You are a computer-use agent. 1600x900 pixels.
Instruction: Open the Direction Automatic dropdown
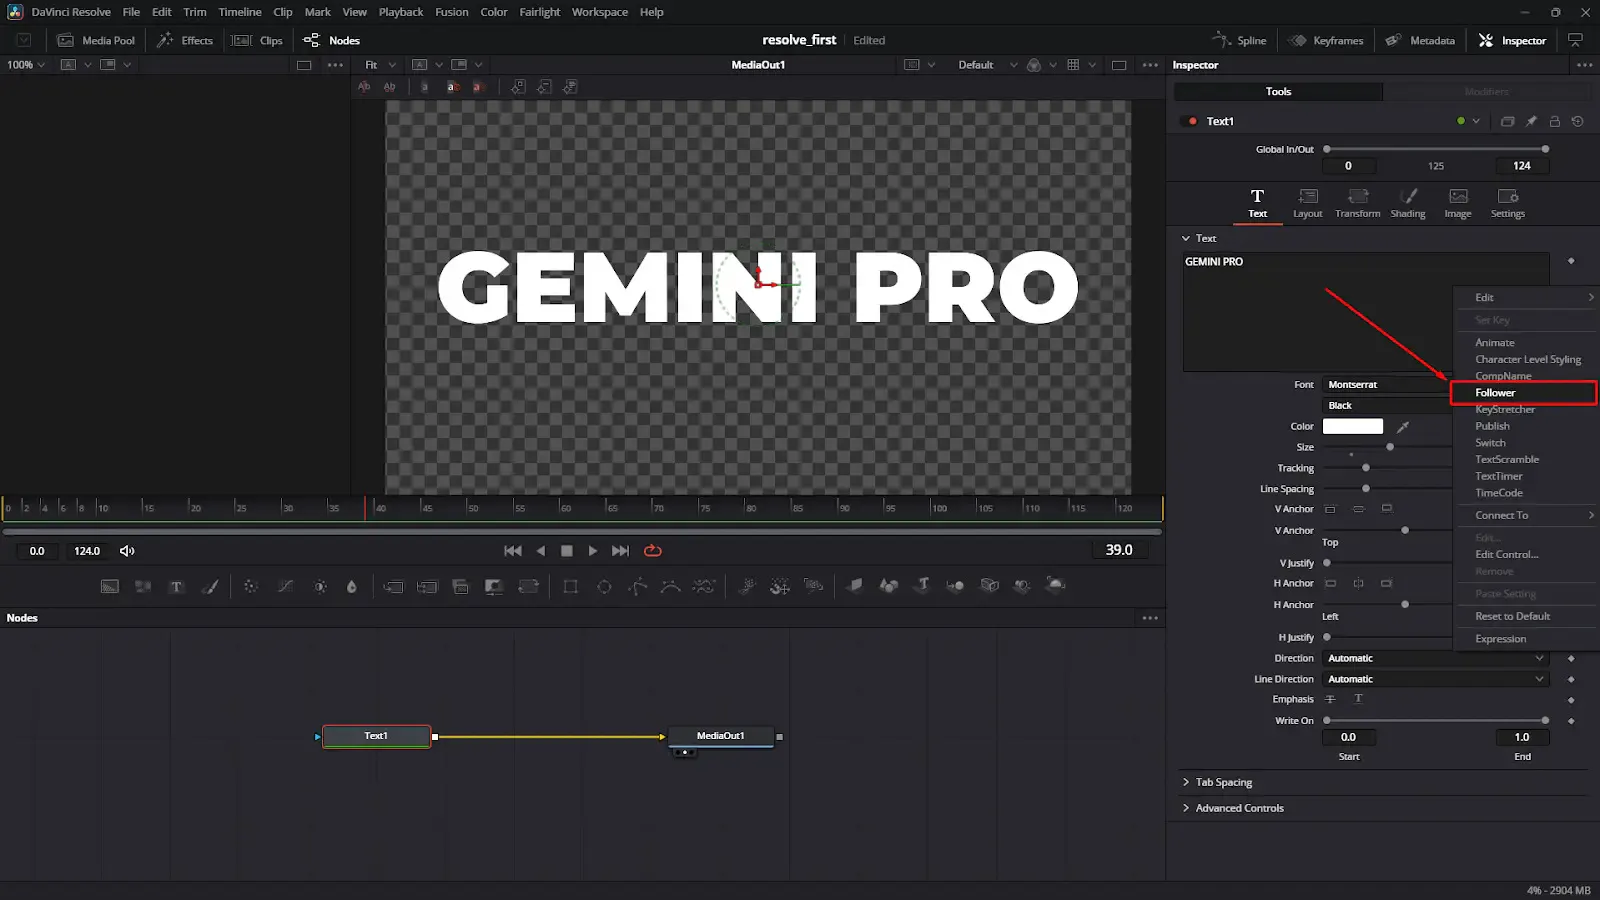click(1435, 658)
